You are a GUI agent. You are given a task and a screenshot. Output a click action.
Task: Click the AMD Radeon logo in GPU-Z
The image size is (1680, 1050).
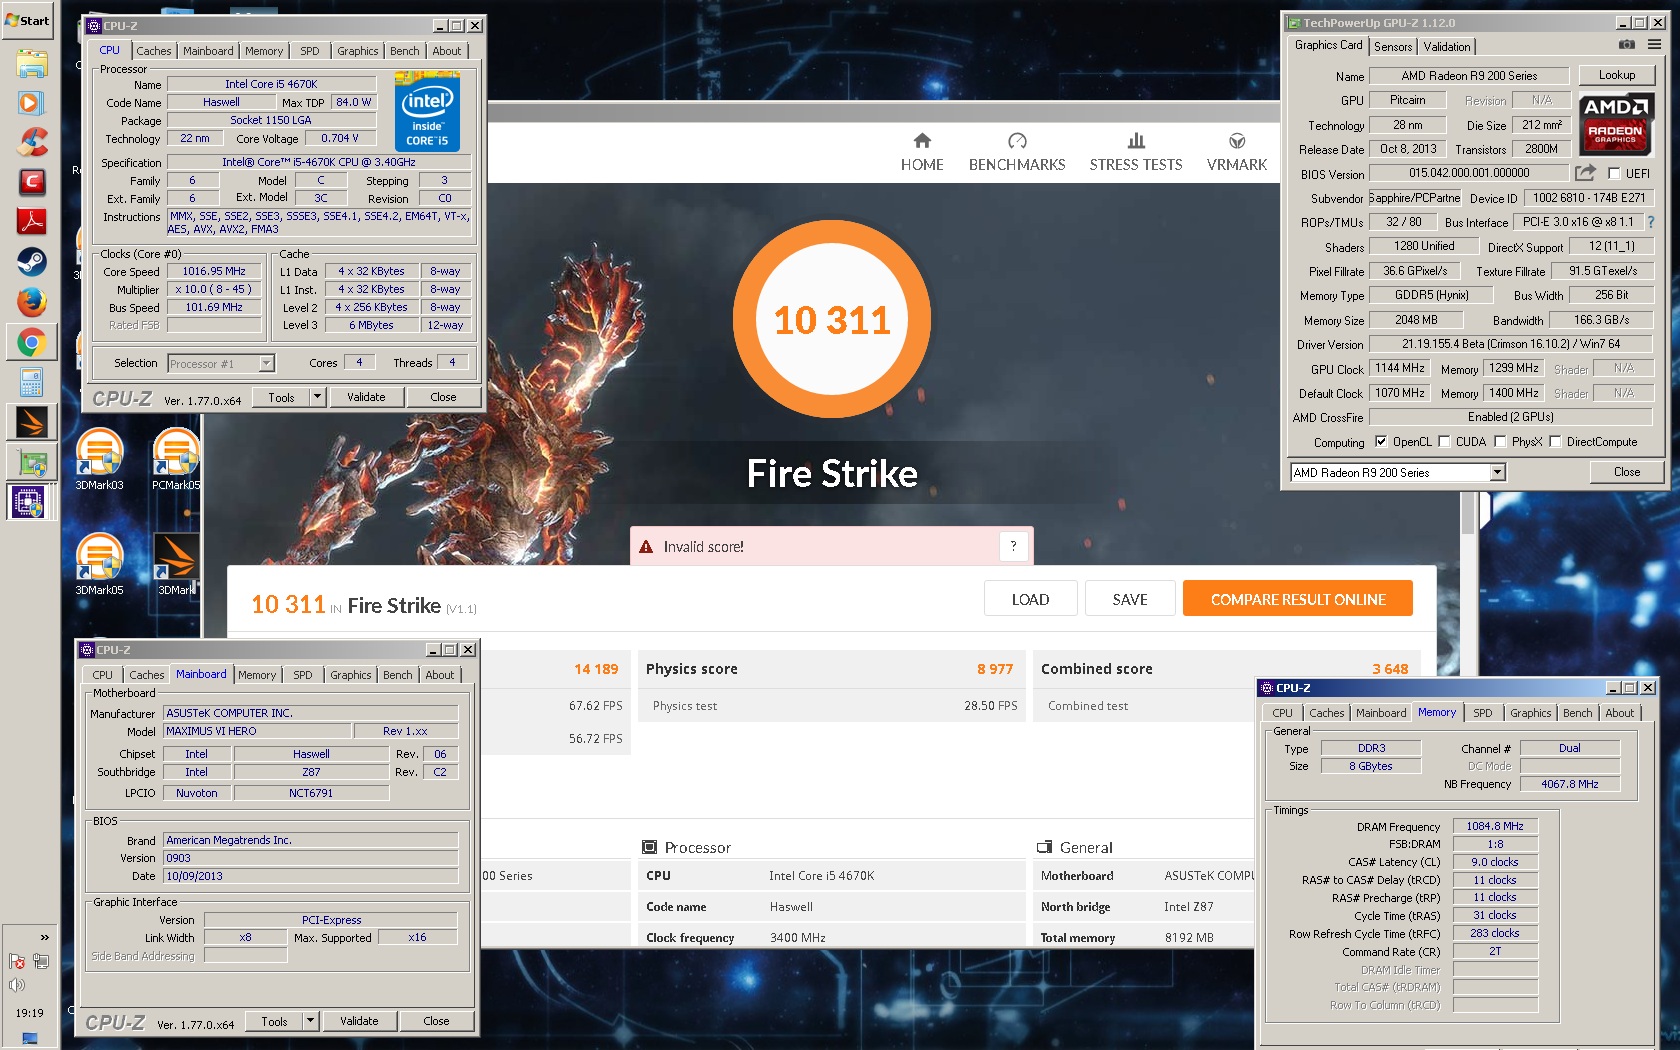[x=1615, y=124]
